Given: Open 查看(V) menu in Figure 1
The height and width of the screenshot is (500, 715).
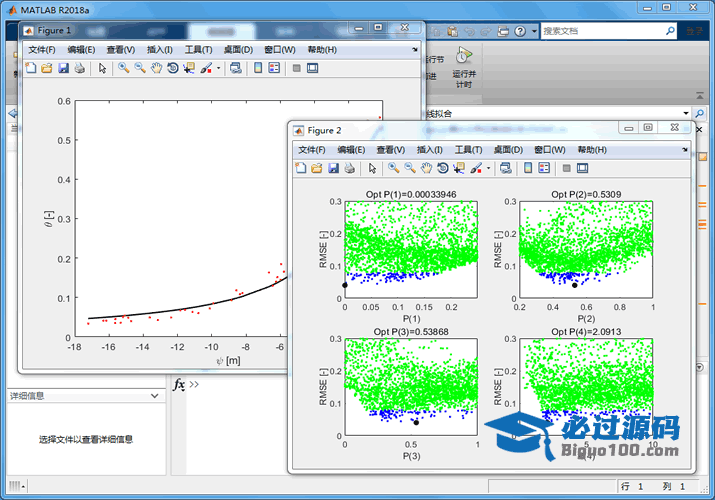Looking at the screenshot, I should [x=121, y=50].
